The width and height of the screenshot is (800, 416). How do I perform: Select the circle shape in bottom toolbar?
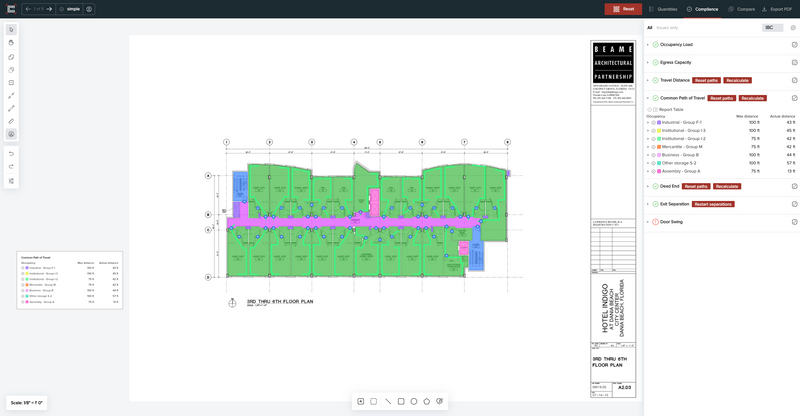tap(414, 402)
